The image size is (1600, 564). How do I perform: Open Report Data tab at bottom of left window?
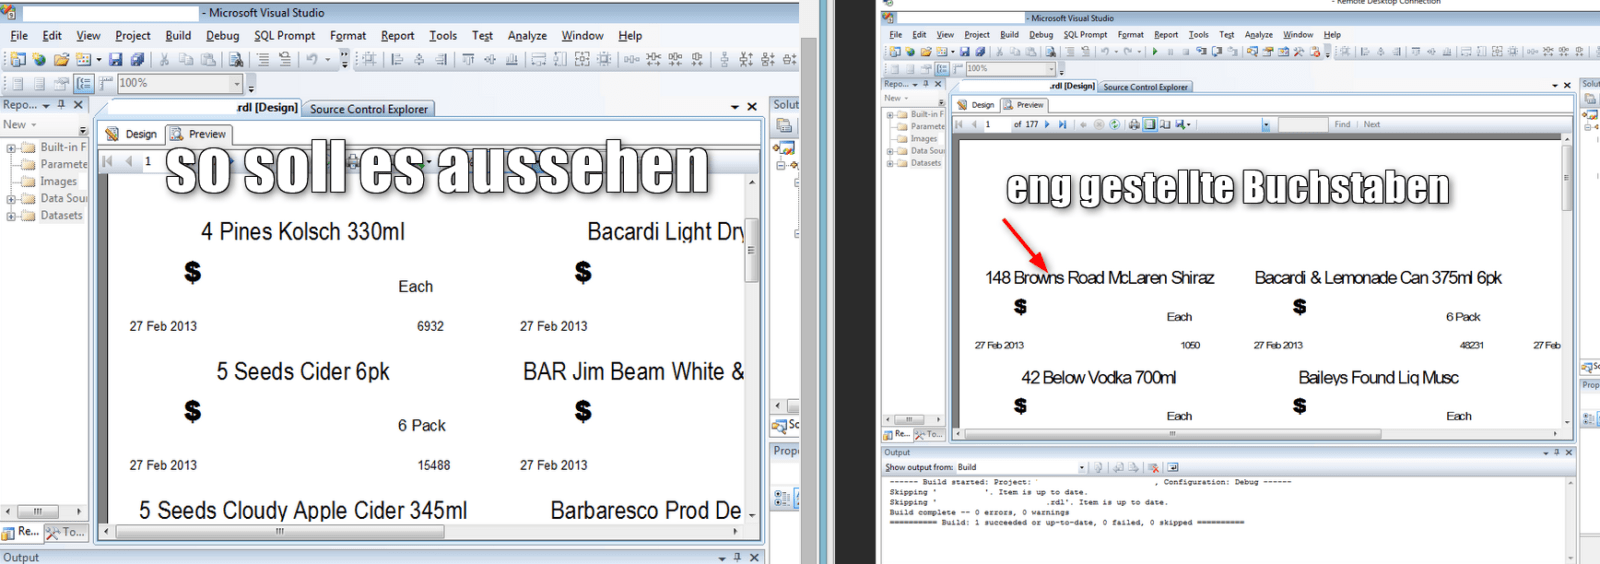[x=21, y=532]
